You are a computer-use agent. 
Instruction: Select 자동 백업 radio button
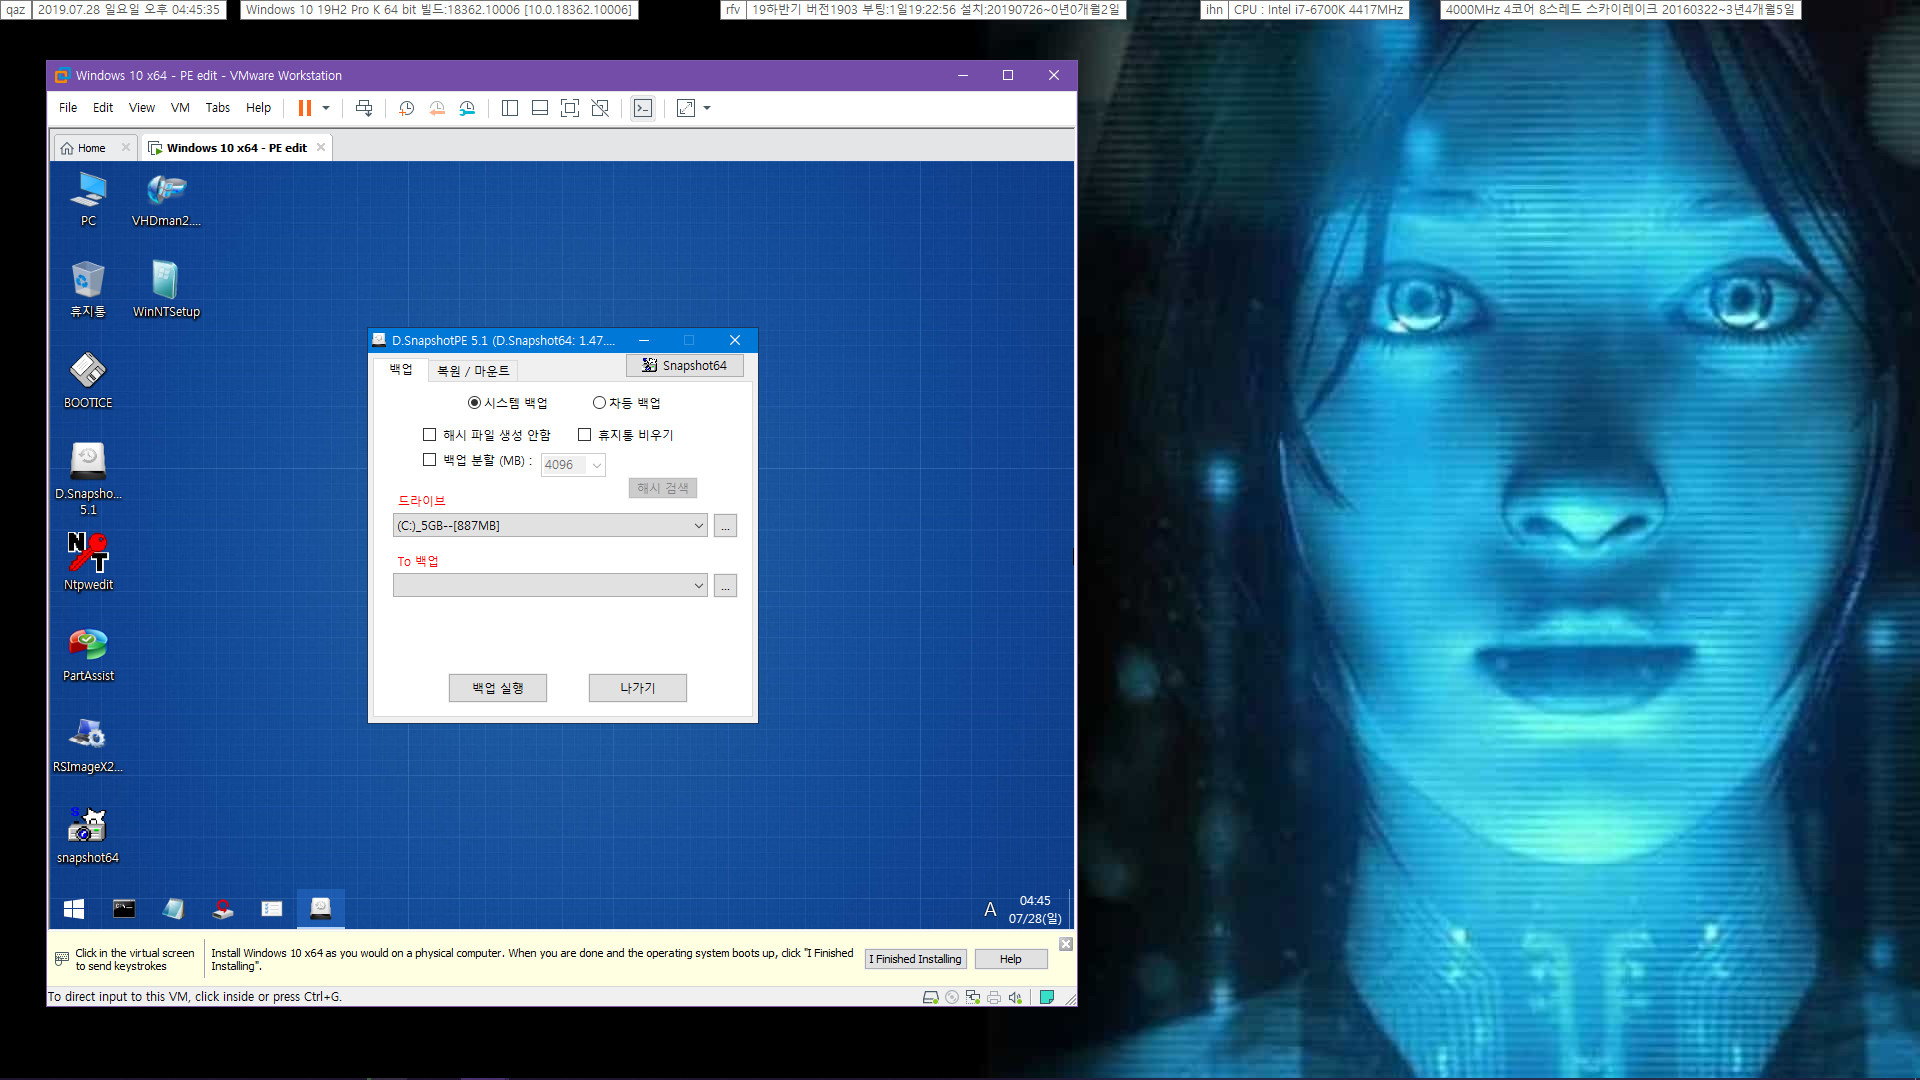[x=599, y=402]
